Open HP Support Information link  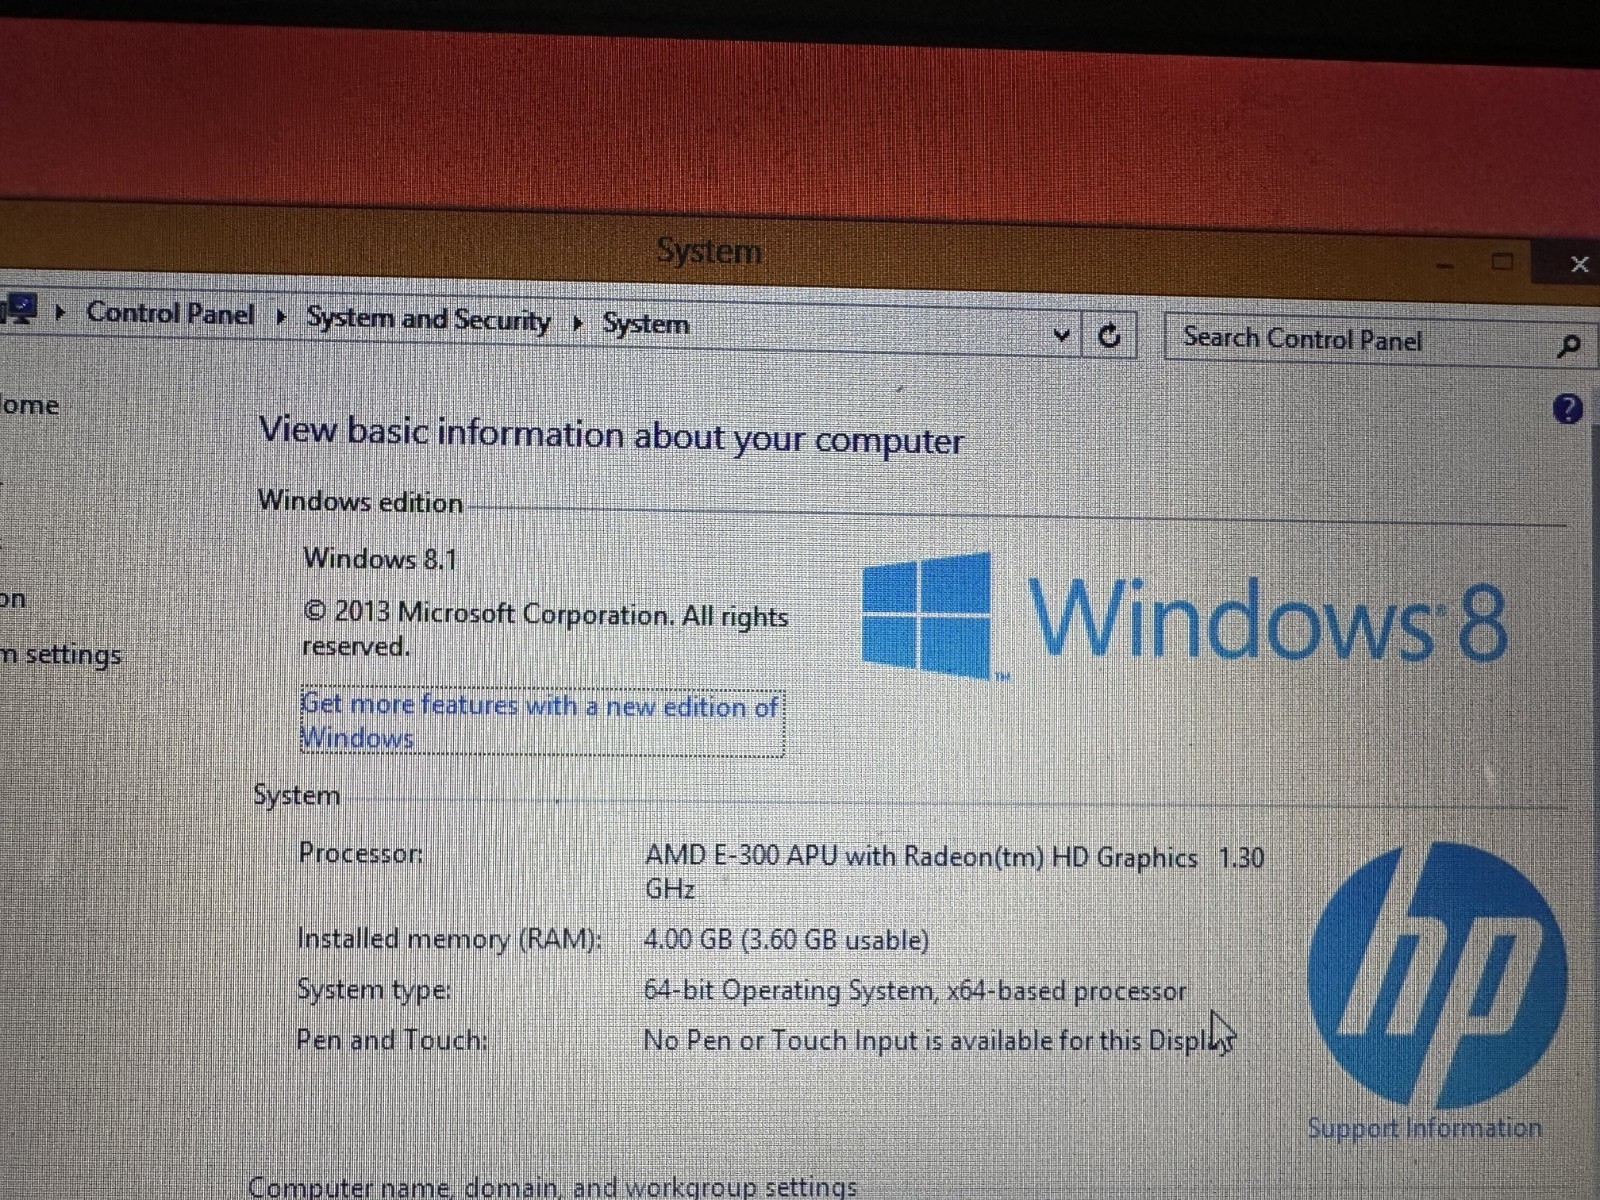click(1424, 1128)
